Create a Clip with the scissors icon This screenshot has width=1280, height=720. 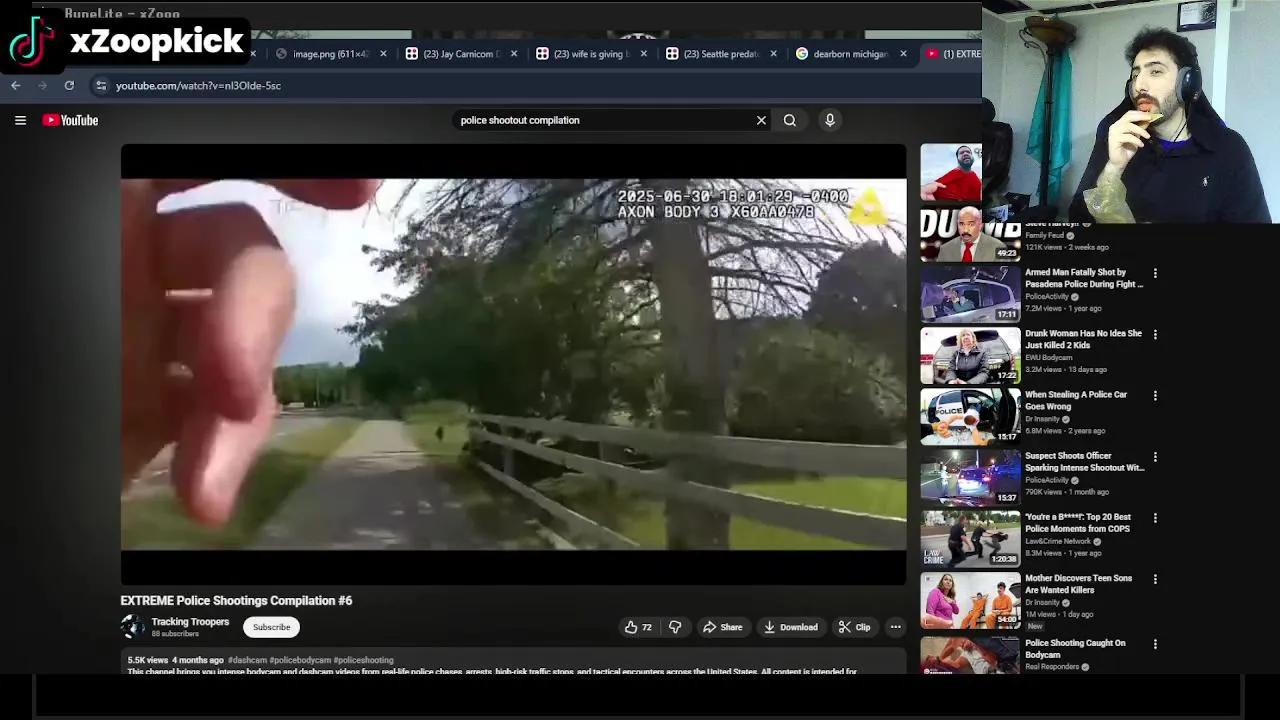coord(855,627)
